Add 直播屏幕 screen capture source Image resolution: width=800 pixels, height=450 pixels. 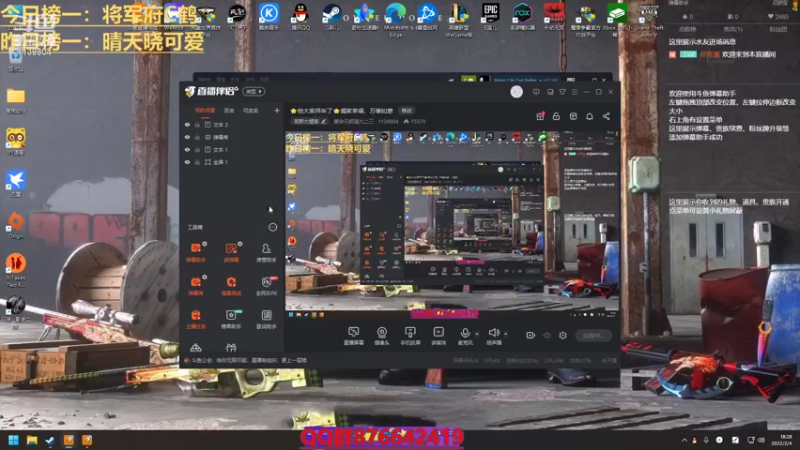click(x=353, y=336)
